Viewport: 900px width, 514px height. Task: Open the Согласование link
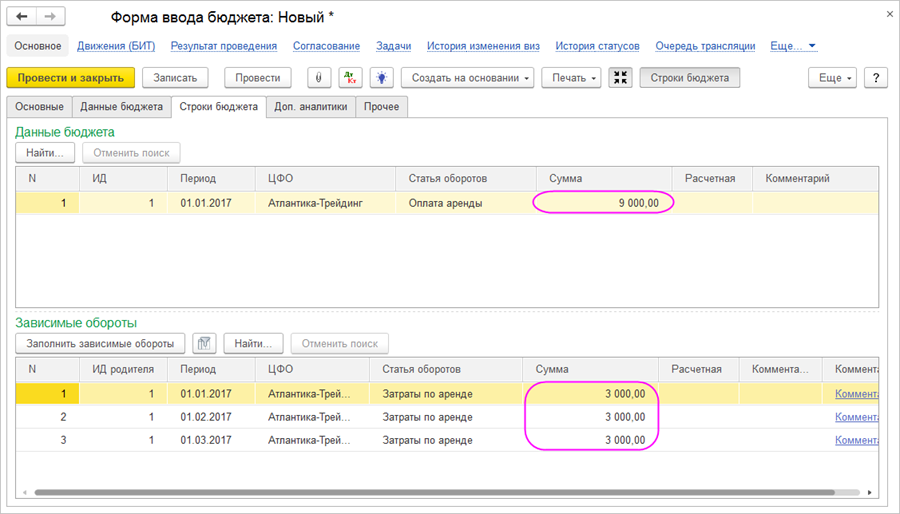pyautogui.click(x=326, y=46)
